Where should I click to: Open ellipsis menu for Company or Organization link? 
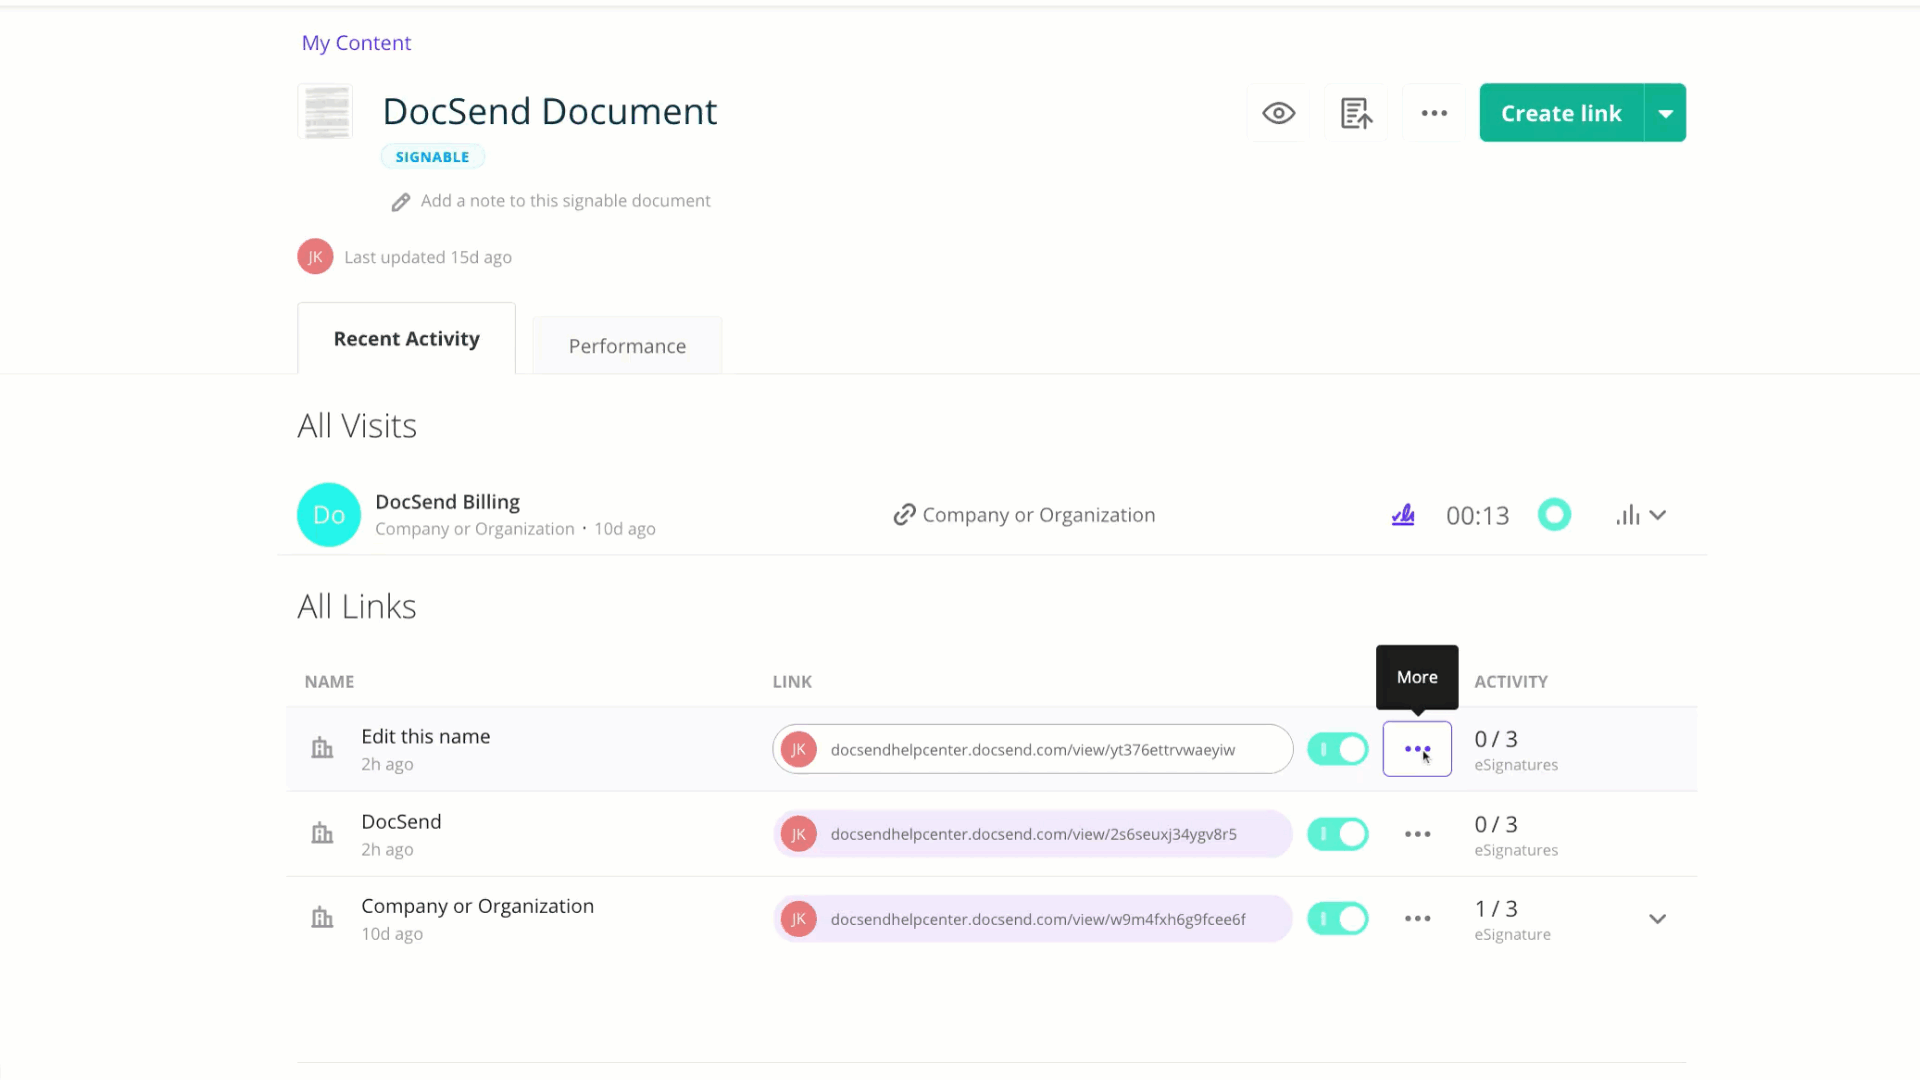pos(1417,918)
